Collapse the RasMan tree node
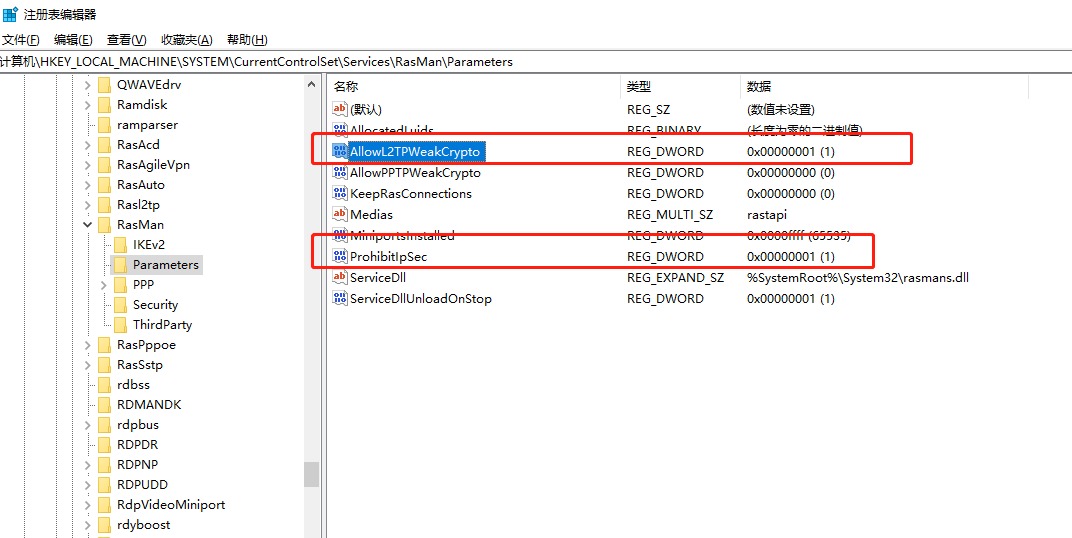 [88, 225]
